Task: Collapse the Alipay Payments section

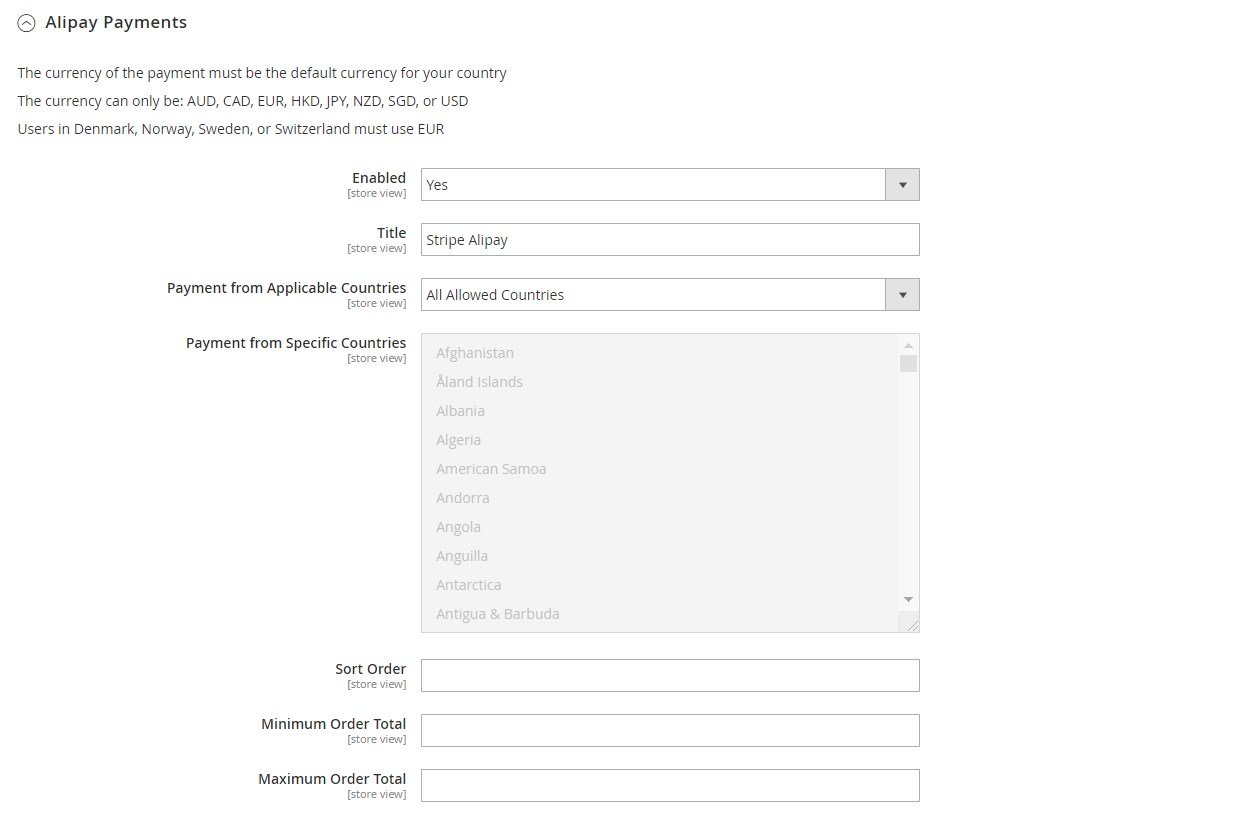Action: [27, 23]
